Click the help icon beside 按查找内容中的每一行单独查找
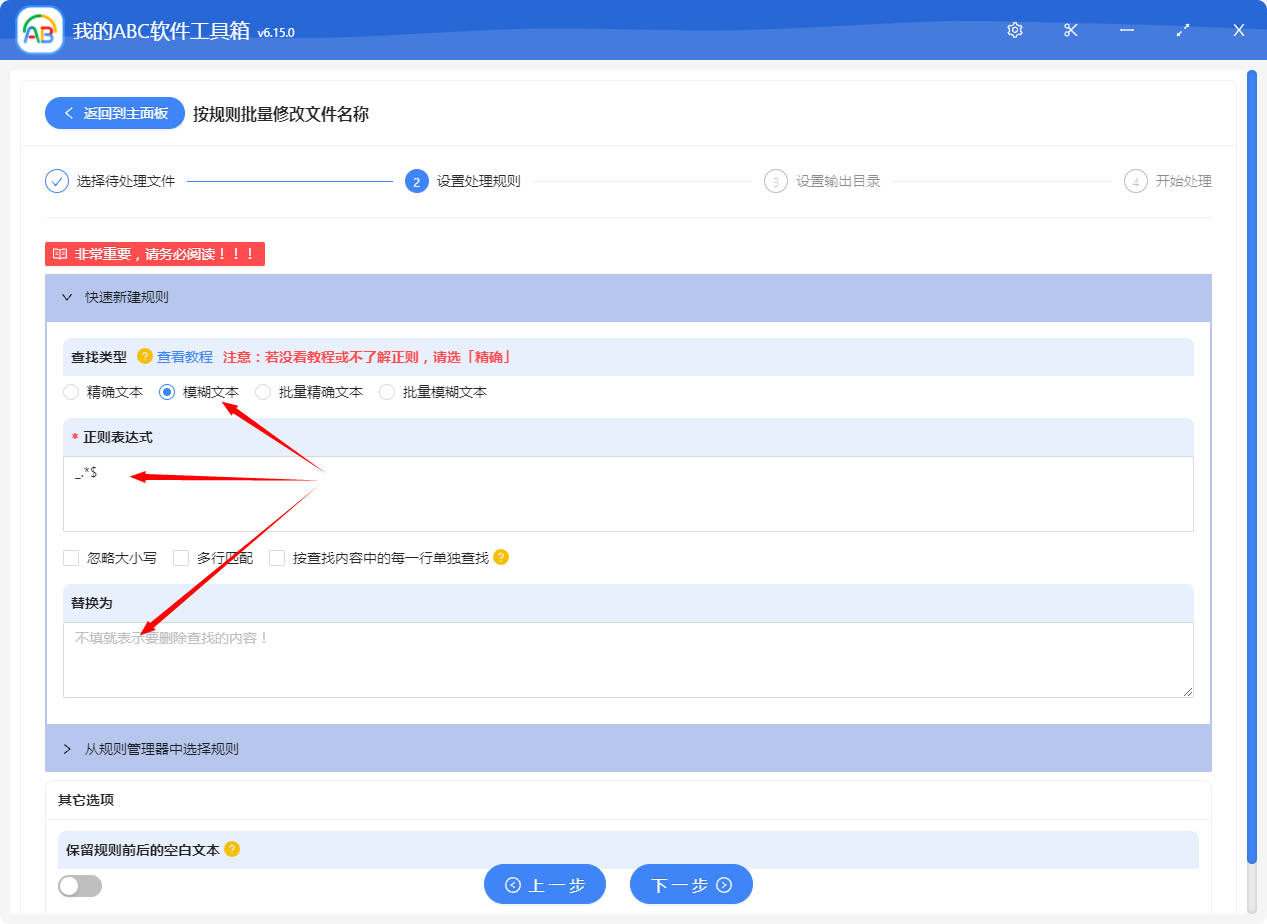This screenshot has height=924, width=1267. (500, 557)
